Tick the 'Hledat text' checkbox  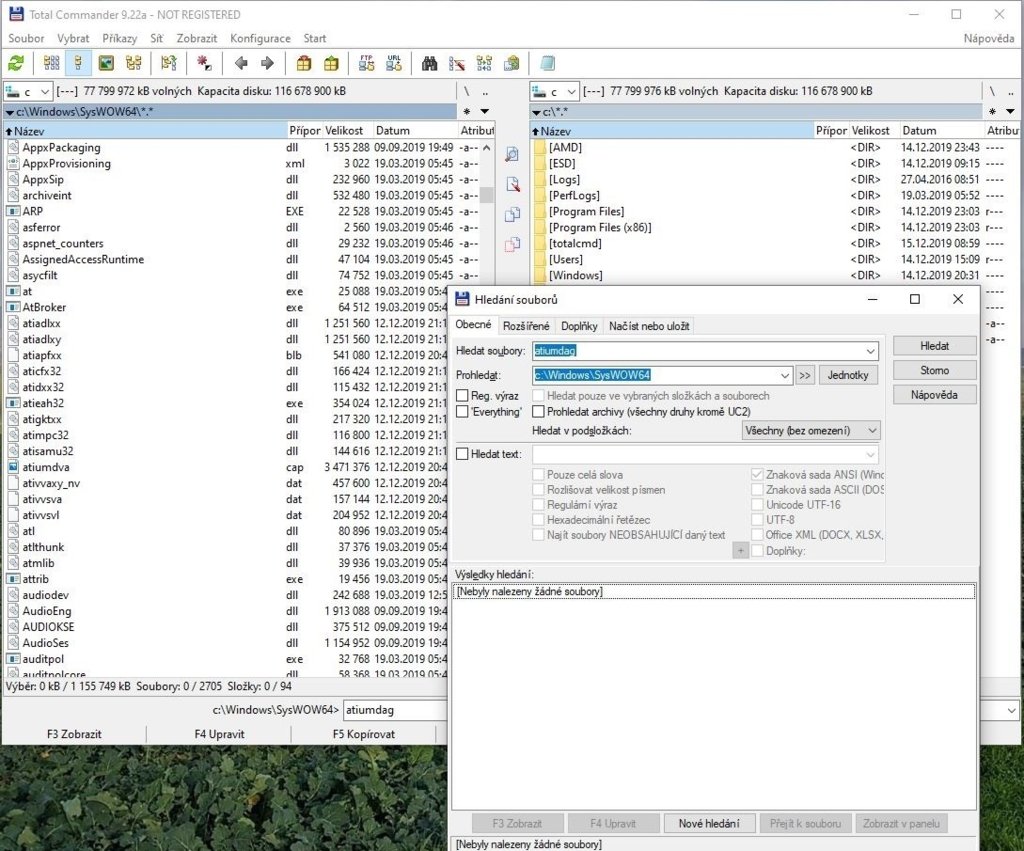pos(462,454)
